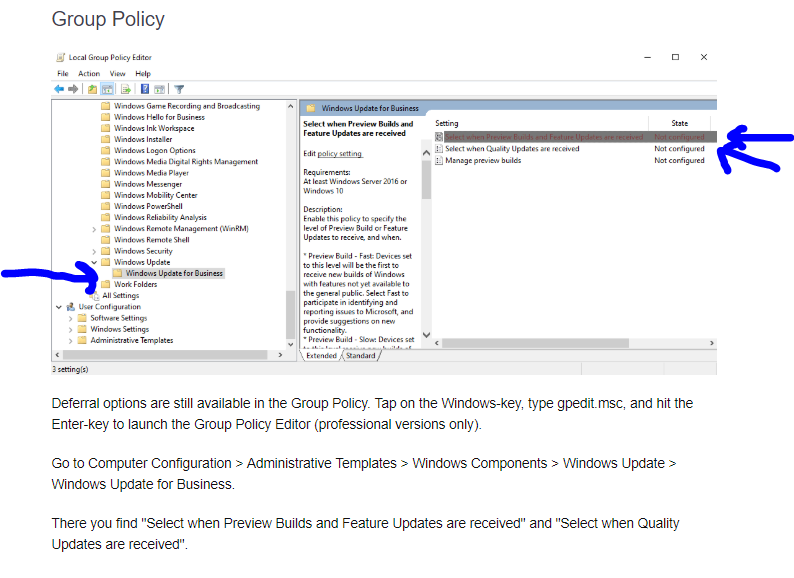Expand Software Settings under User Configuration
This screenshot has height=578, width=794.
(x=70, y=318)
